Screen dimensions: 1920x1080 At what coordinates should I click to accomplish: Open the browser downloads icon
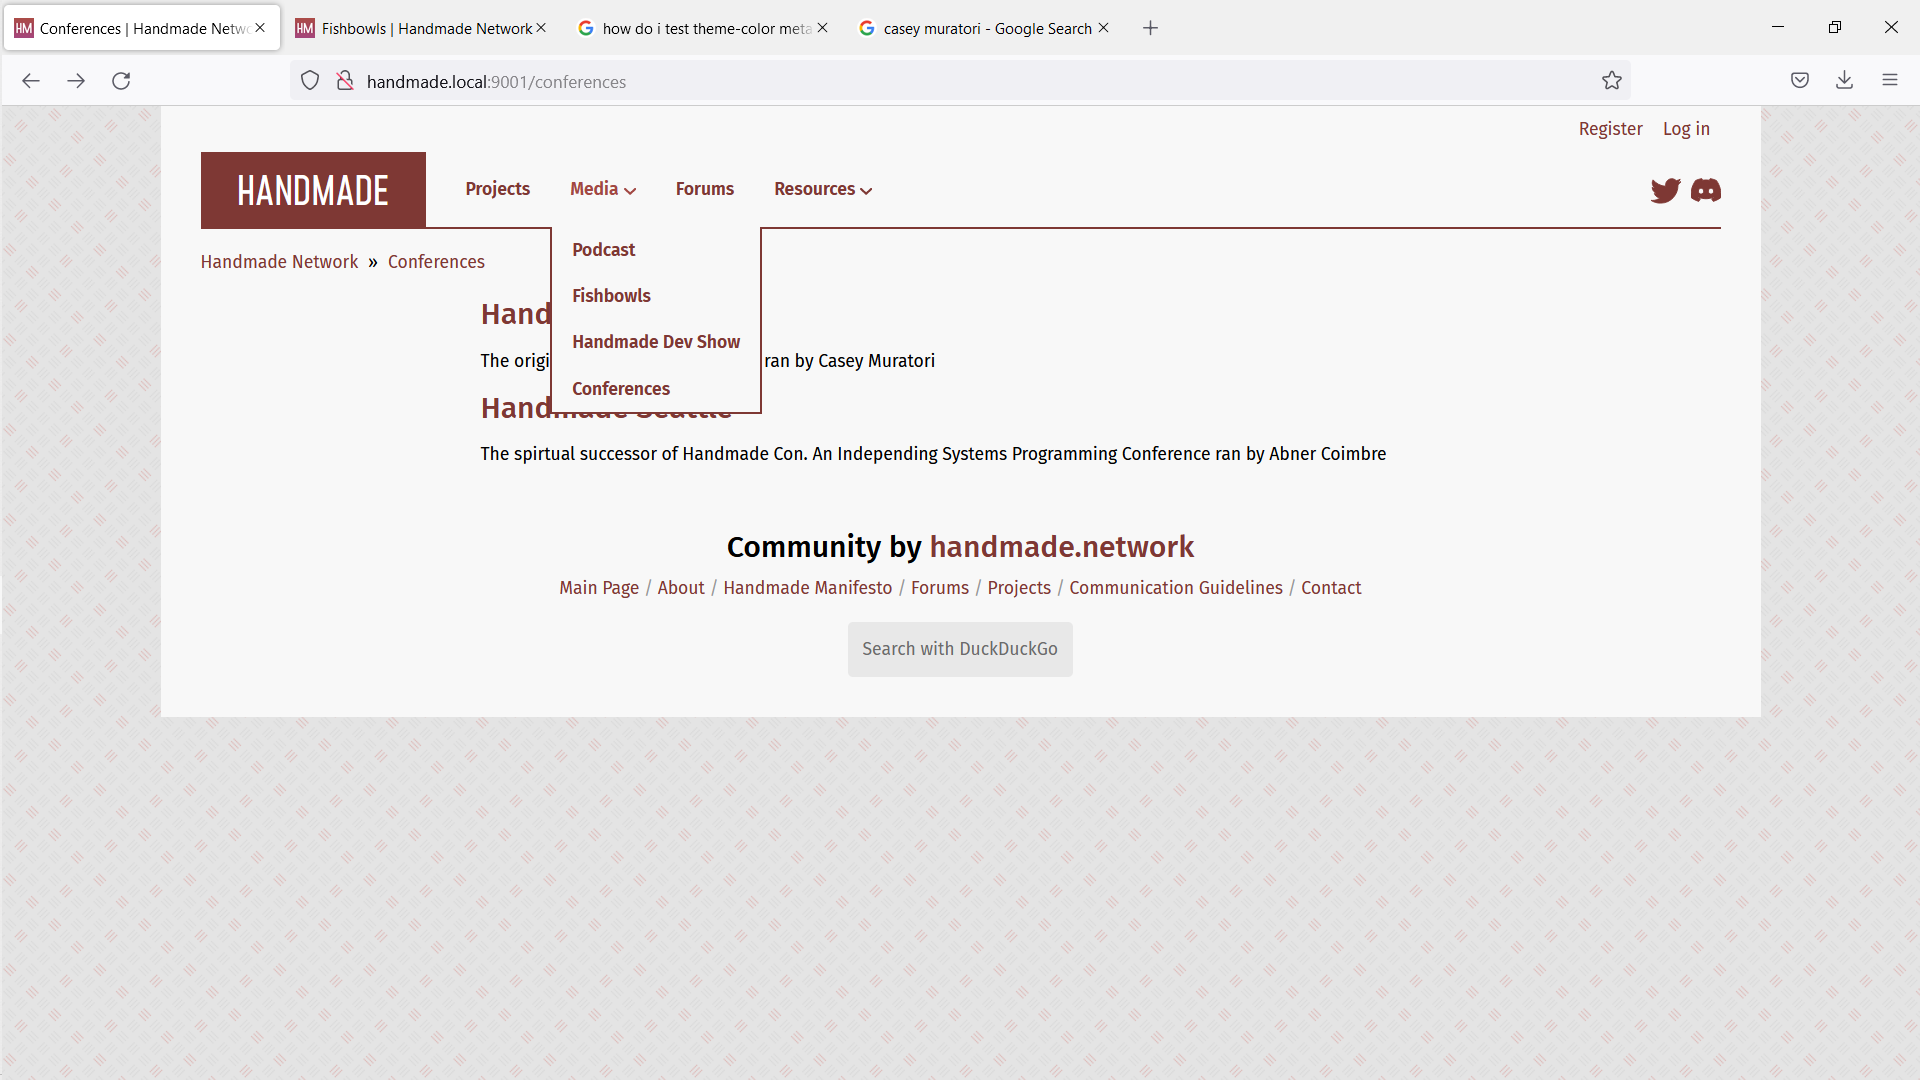click(x=1845, y=81)
